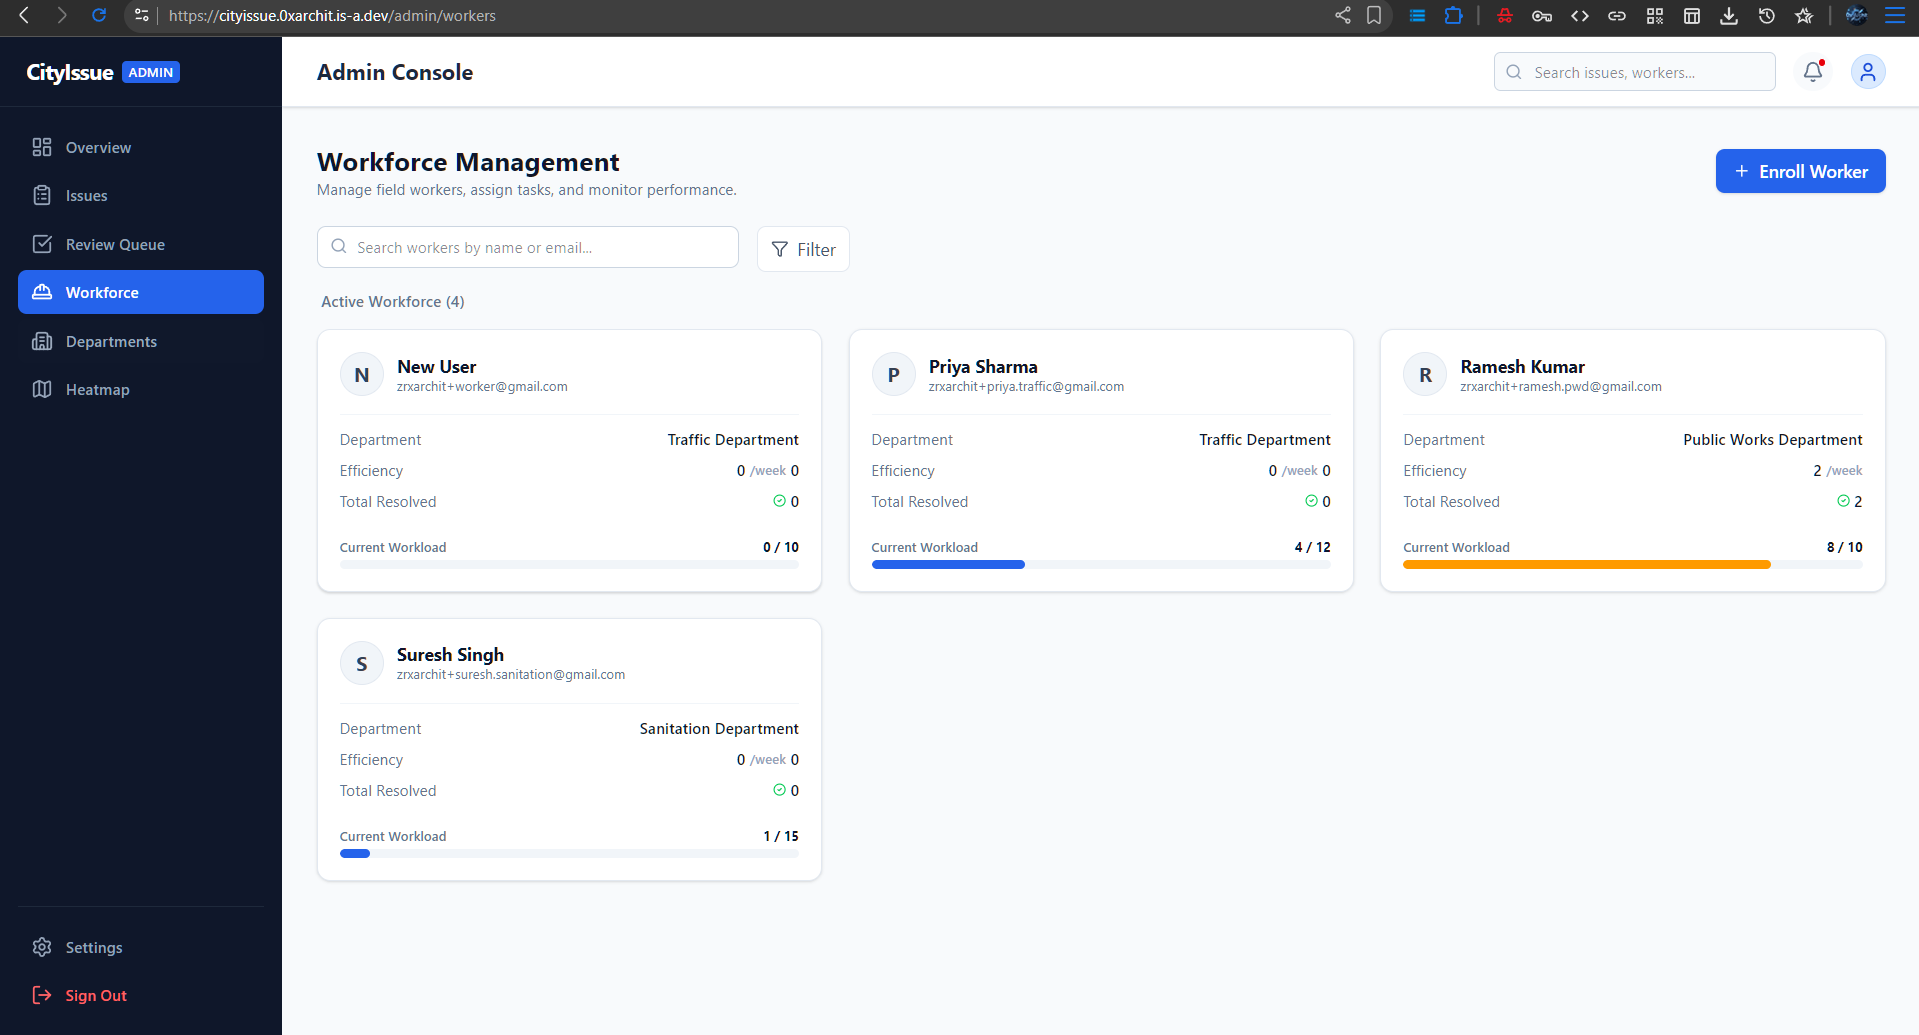Click the Issues document icon

pyautogui.click(x=42, y=195)
